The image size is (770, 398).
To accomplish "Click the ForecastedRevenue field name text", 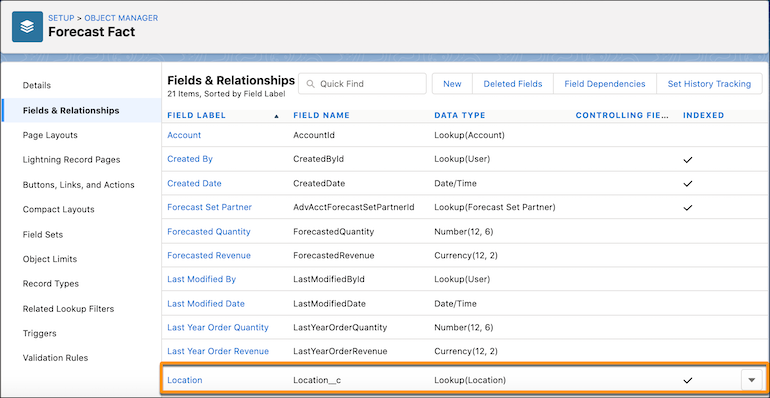I will click(334, 256).
